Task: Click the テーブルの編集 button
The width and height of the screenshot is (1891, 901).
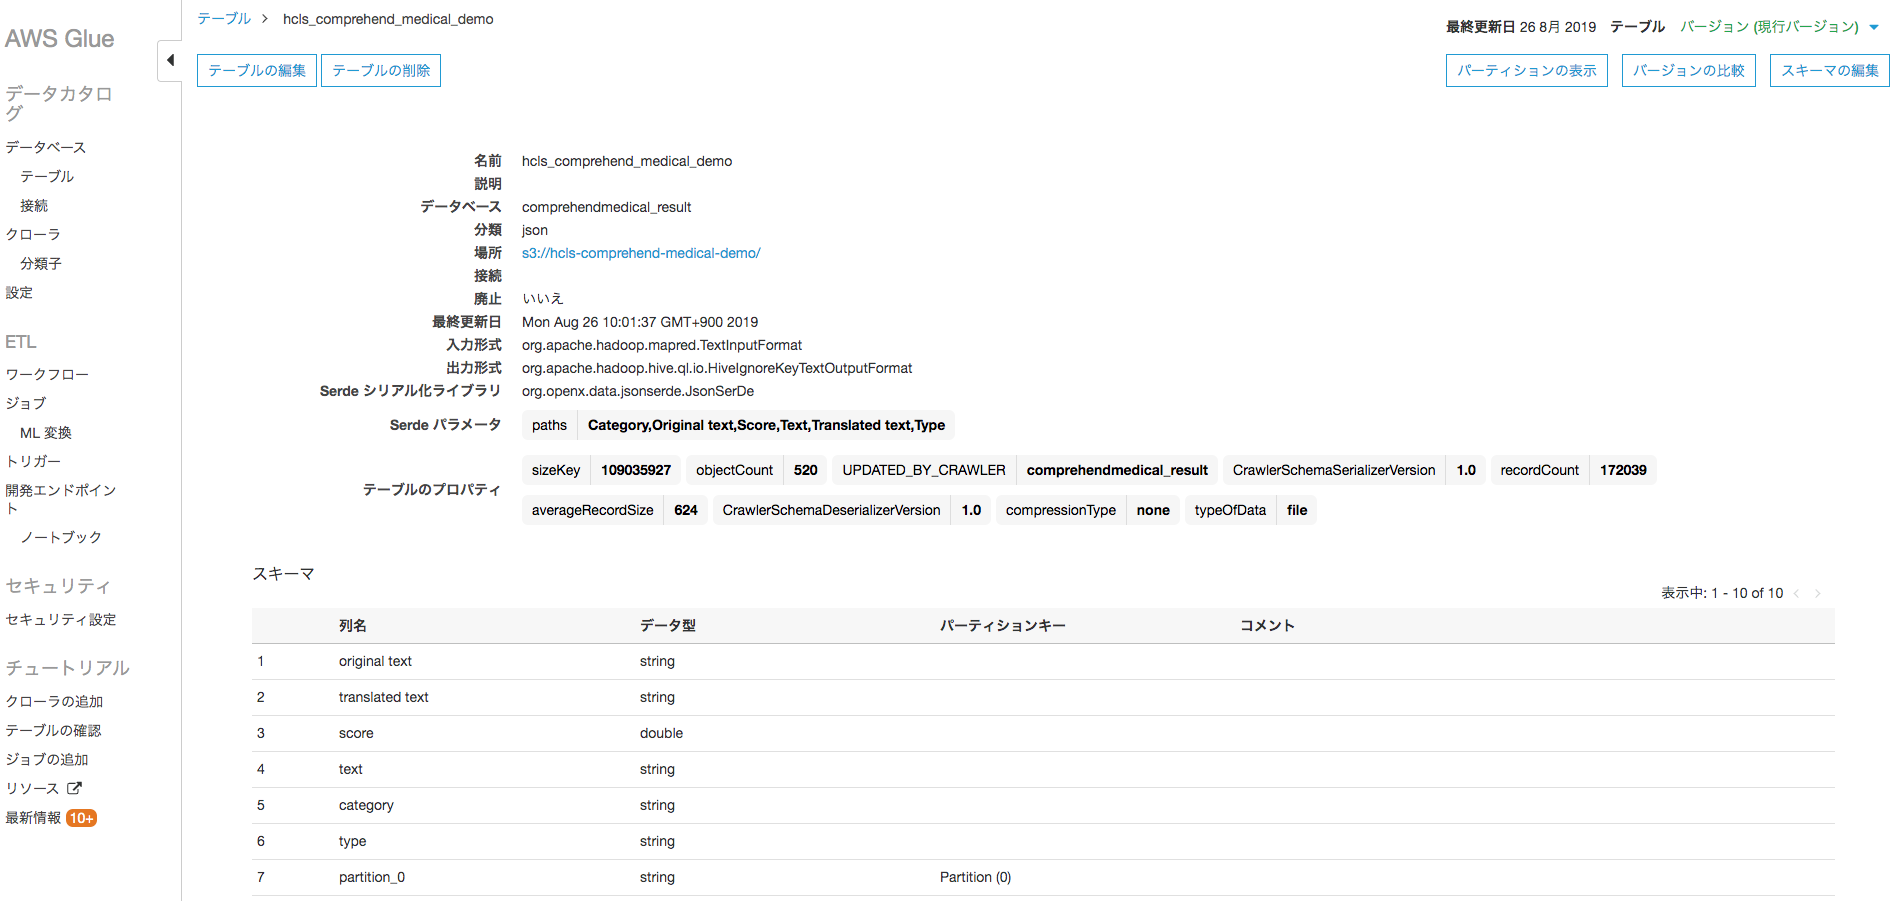Action: click(x=257, y=70)
